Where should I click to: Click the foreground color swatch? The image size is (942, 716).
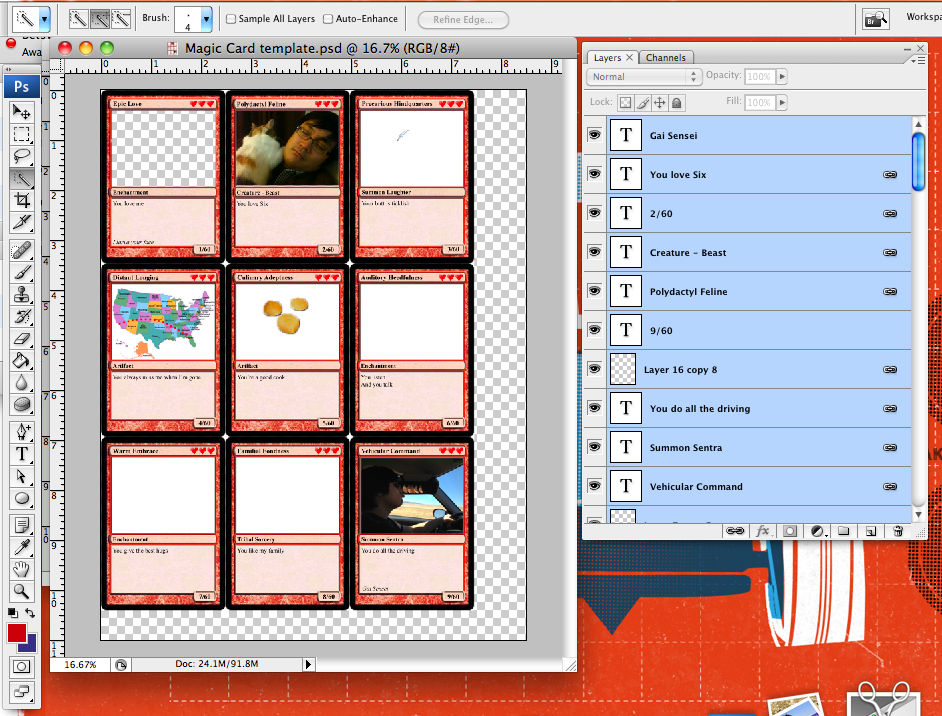16,634
